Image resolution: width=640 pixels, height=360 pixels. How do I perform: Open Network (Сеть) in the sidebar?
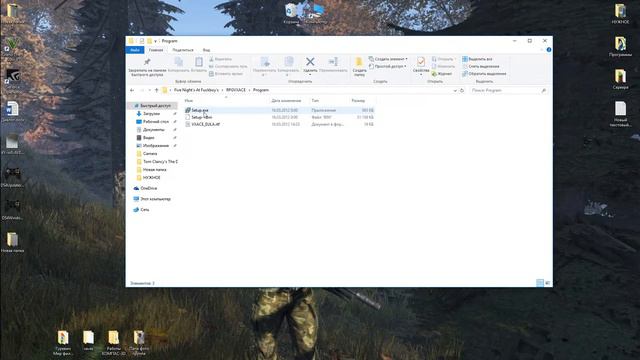point(144,210)
